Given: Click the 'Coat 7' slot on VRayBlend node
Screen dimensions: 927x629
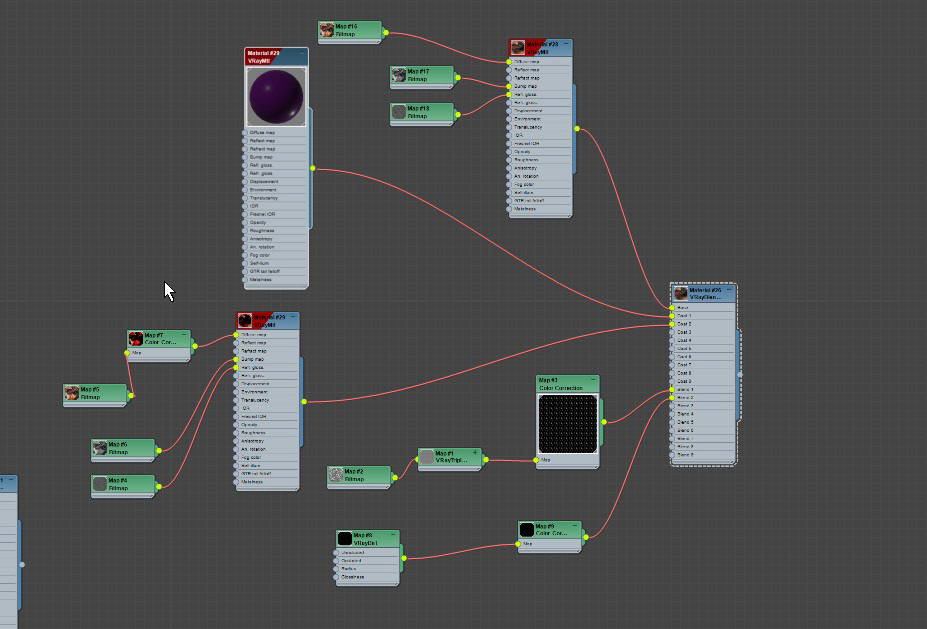Looking at the screenshot, I should 704,365.
